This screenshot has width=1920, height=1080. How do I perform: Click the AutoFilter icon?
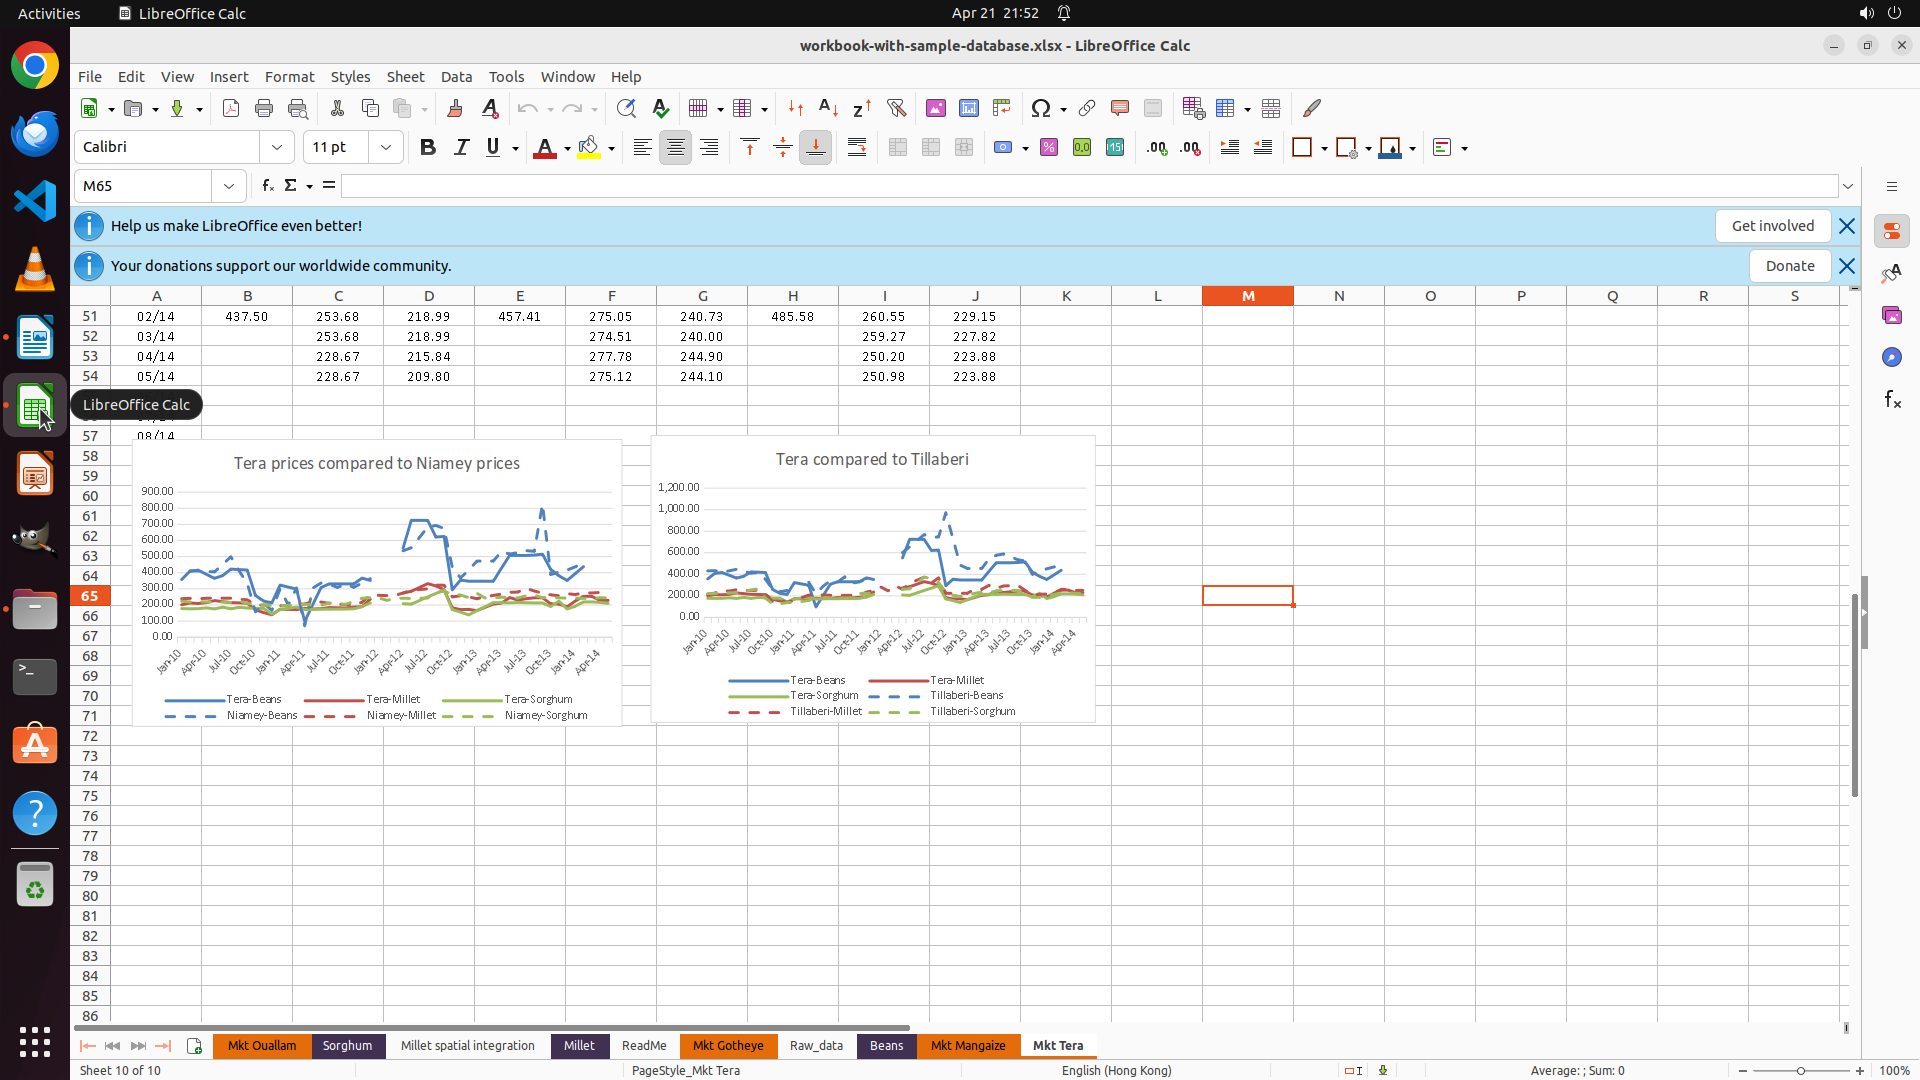(x=896, y=108)
